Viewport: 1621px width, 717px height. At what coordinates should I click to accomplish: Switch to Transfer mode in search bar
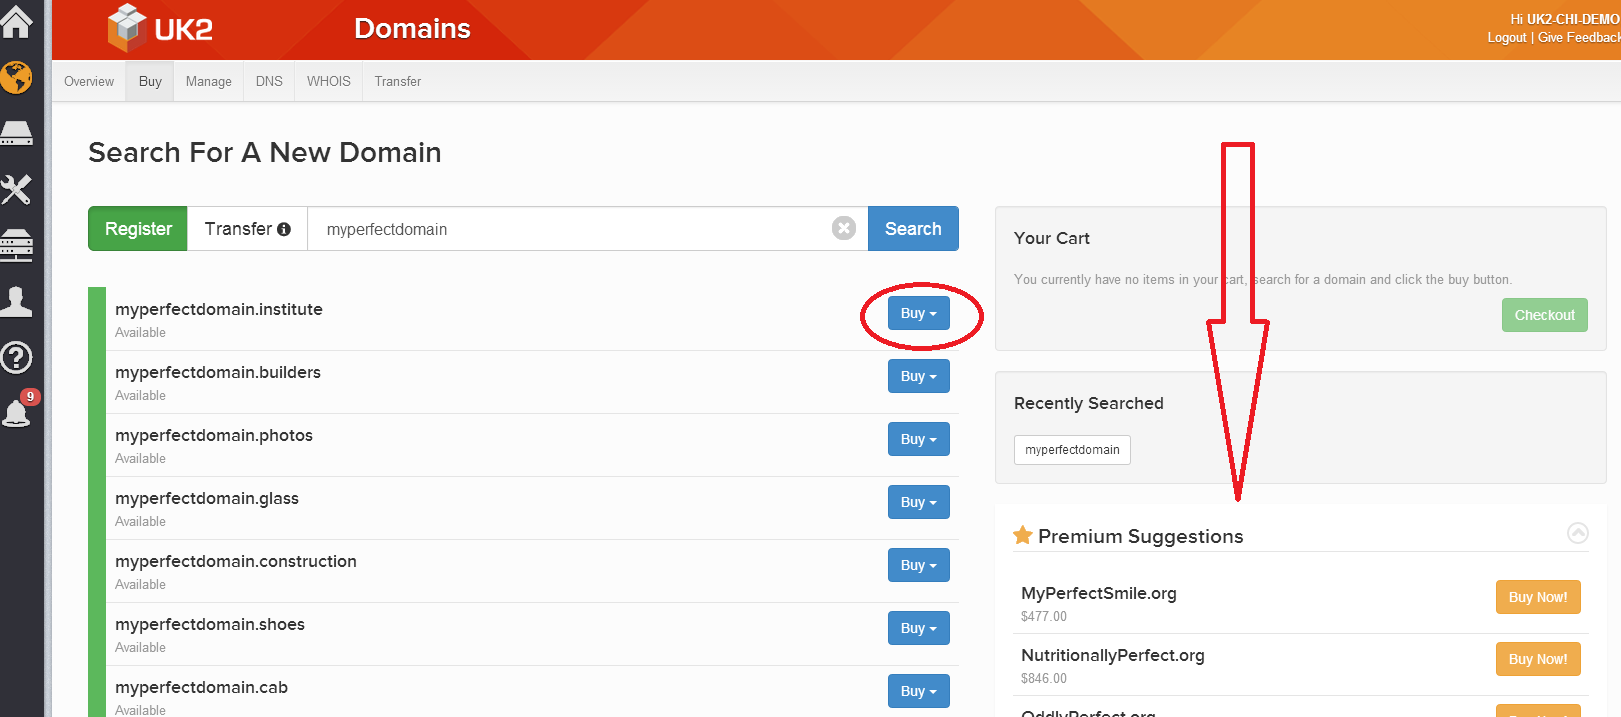247,229
